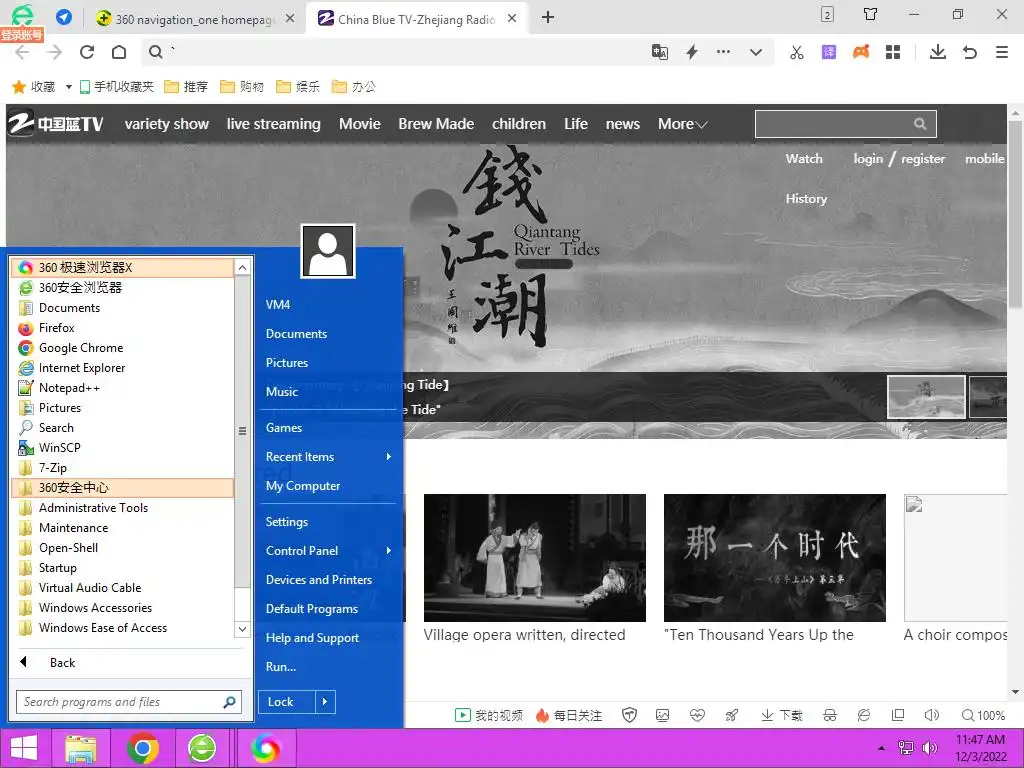This screenshot has width=1024, height=768.
Task: Open the register link
Action: coord(923,159)
